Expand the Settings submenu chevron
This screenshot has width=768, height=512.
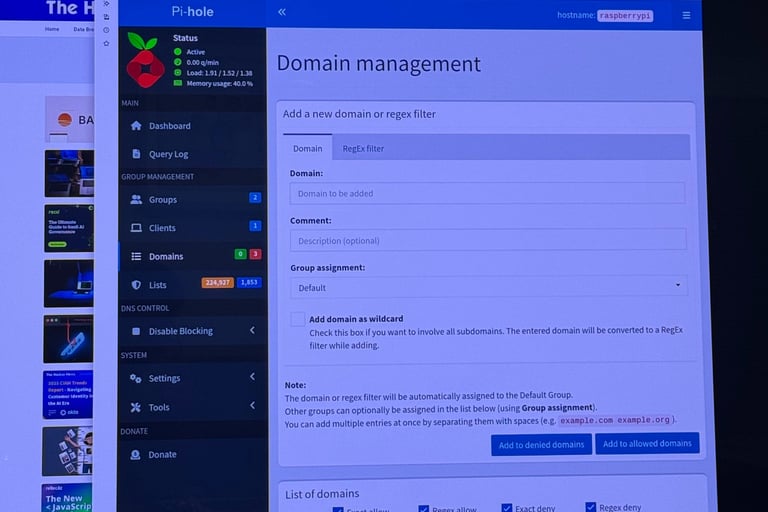[x=252, y=377]
